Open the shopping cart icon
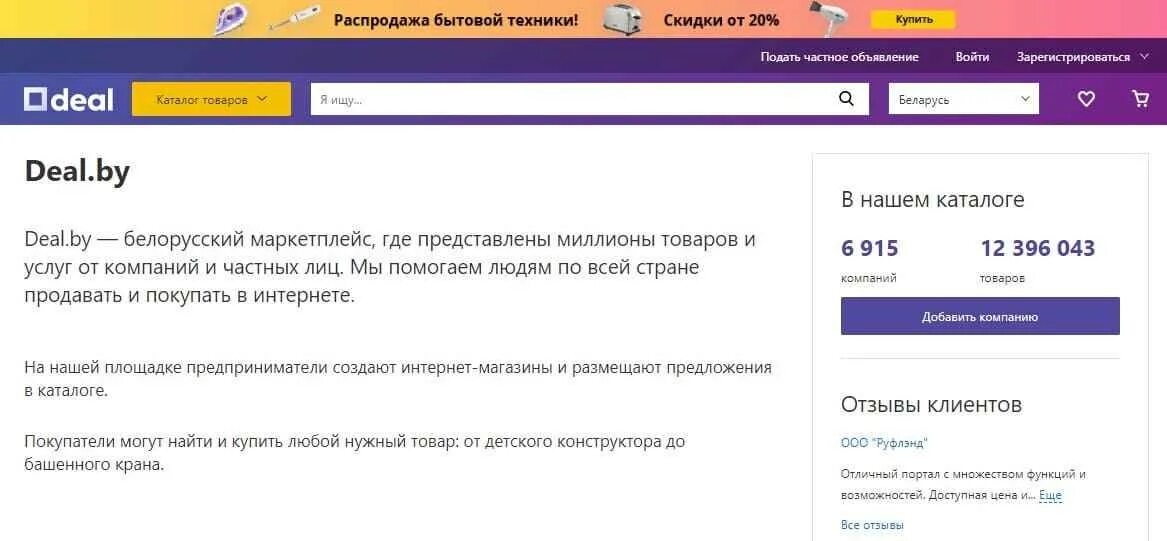The image size is (1167, 541). pyautogui.click(x=1140, y=99)
